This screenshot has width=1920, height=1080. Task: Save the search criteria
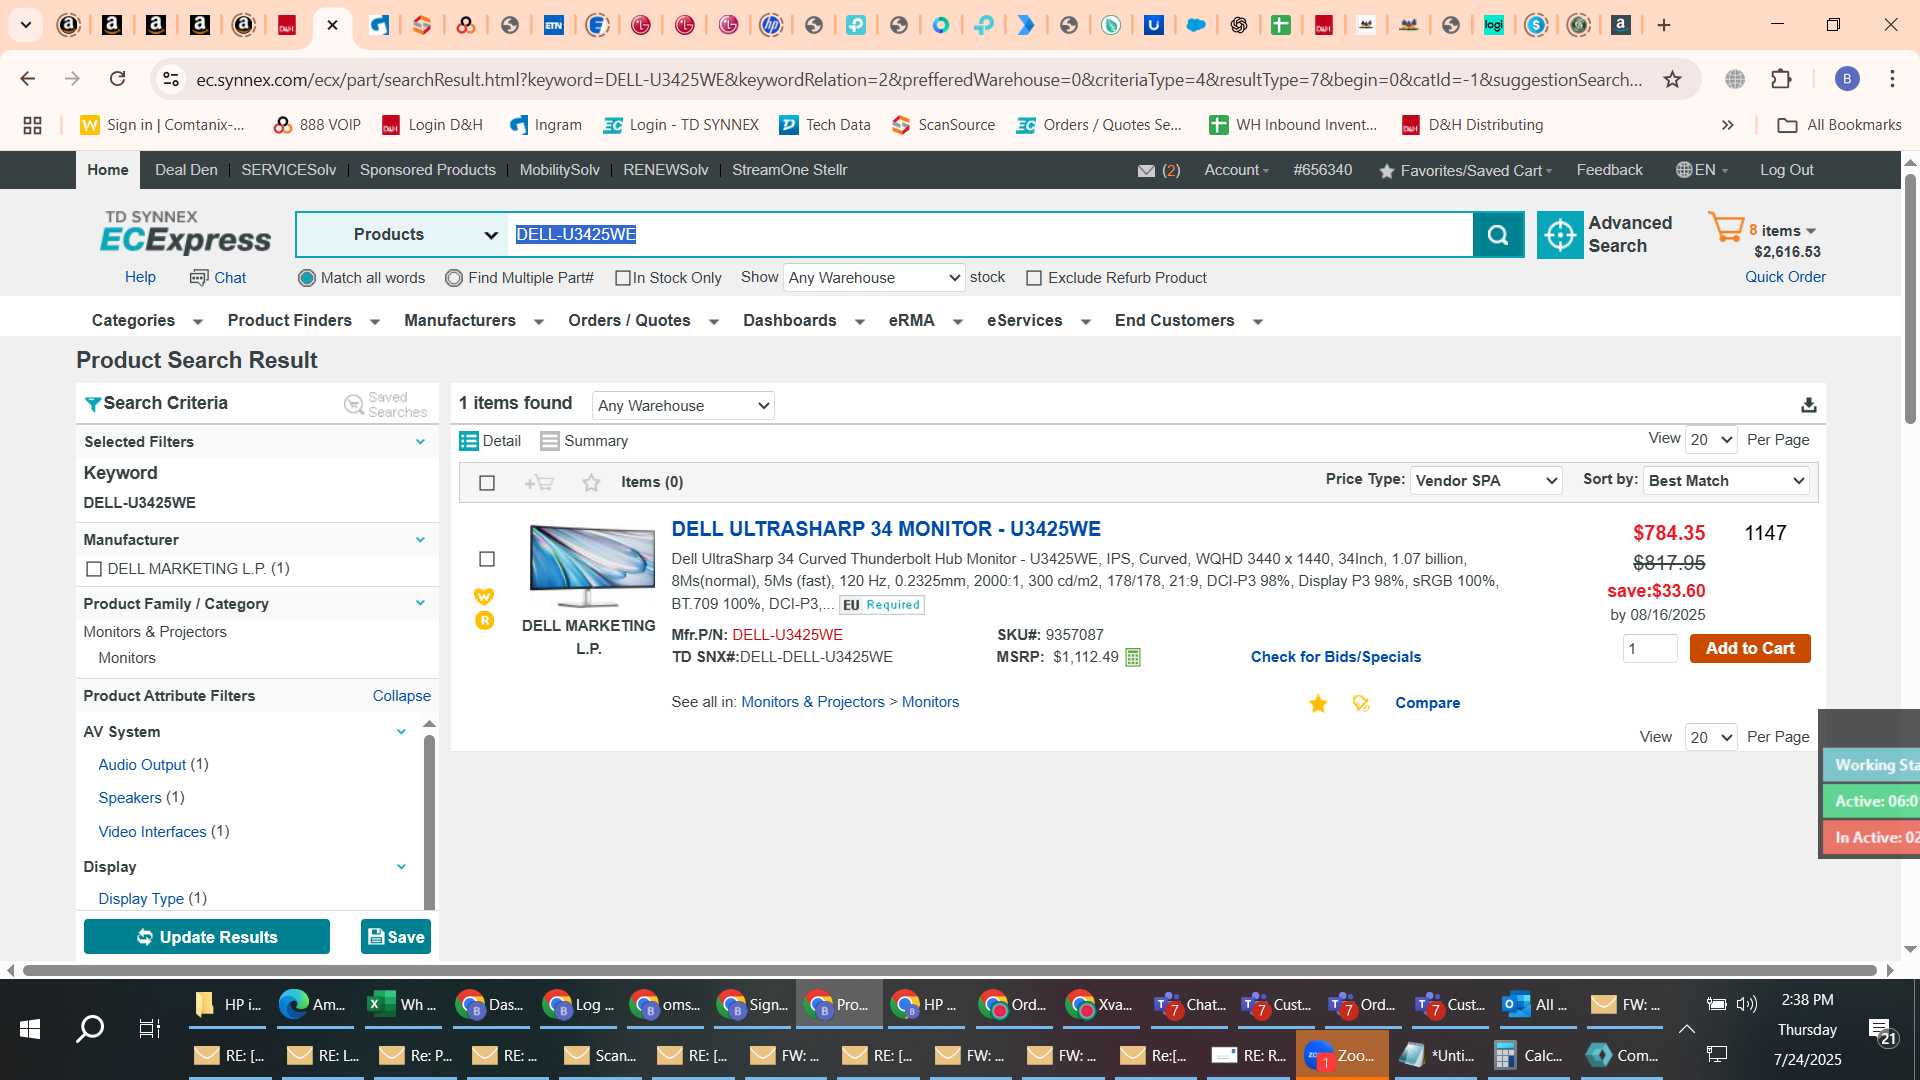396,938
